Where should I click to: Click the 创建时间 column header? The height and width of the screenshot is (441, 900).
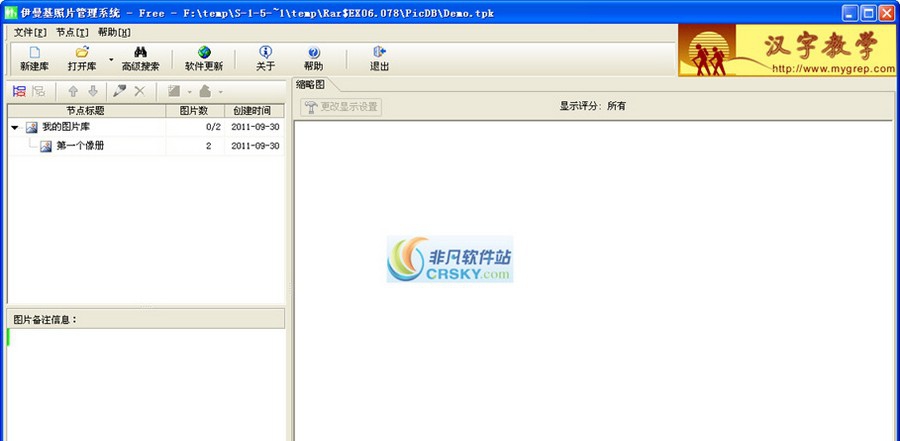[x=254, y=111]
